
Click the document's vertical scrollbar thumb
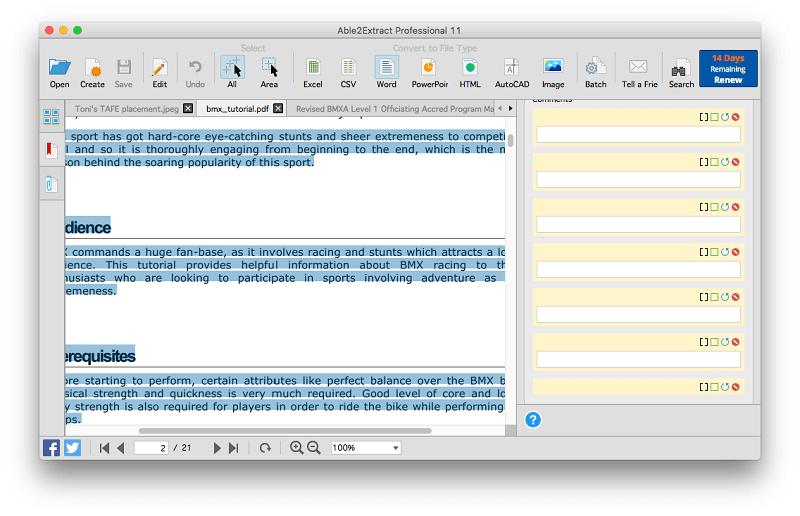tap(510, 140)
